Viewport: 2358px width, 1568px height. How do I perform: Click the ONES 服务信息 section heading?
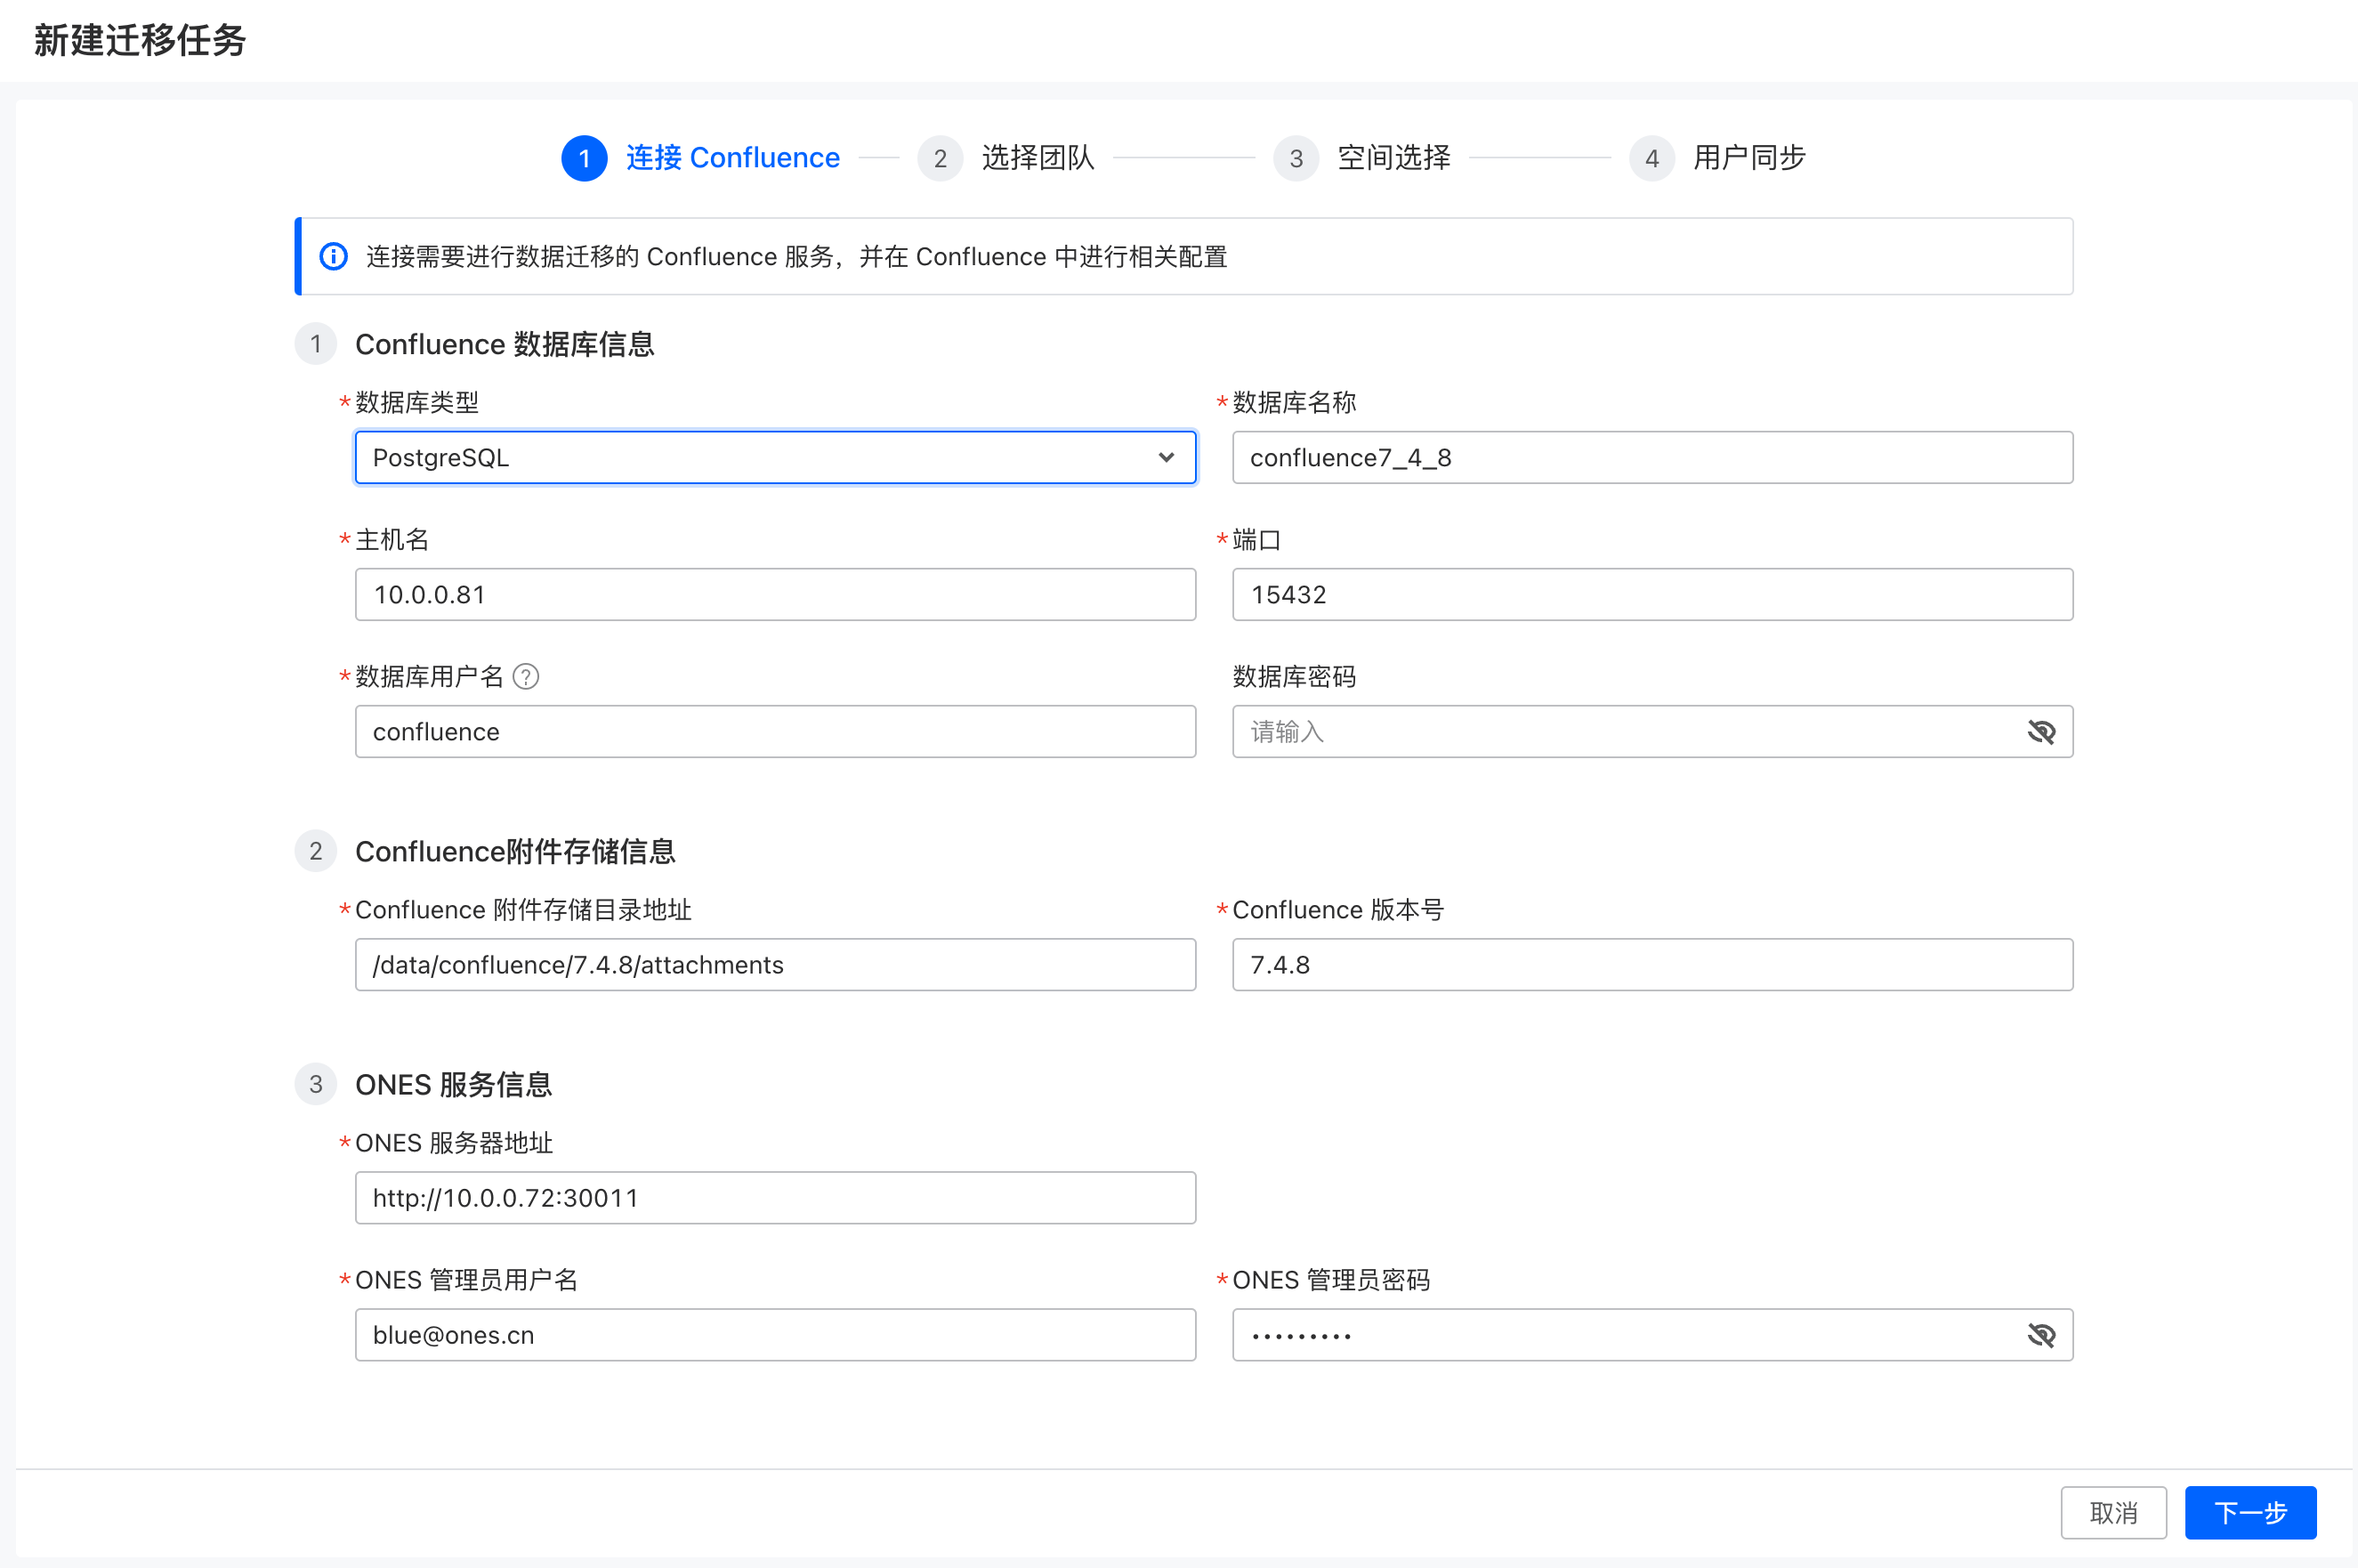coord(453,1085)
